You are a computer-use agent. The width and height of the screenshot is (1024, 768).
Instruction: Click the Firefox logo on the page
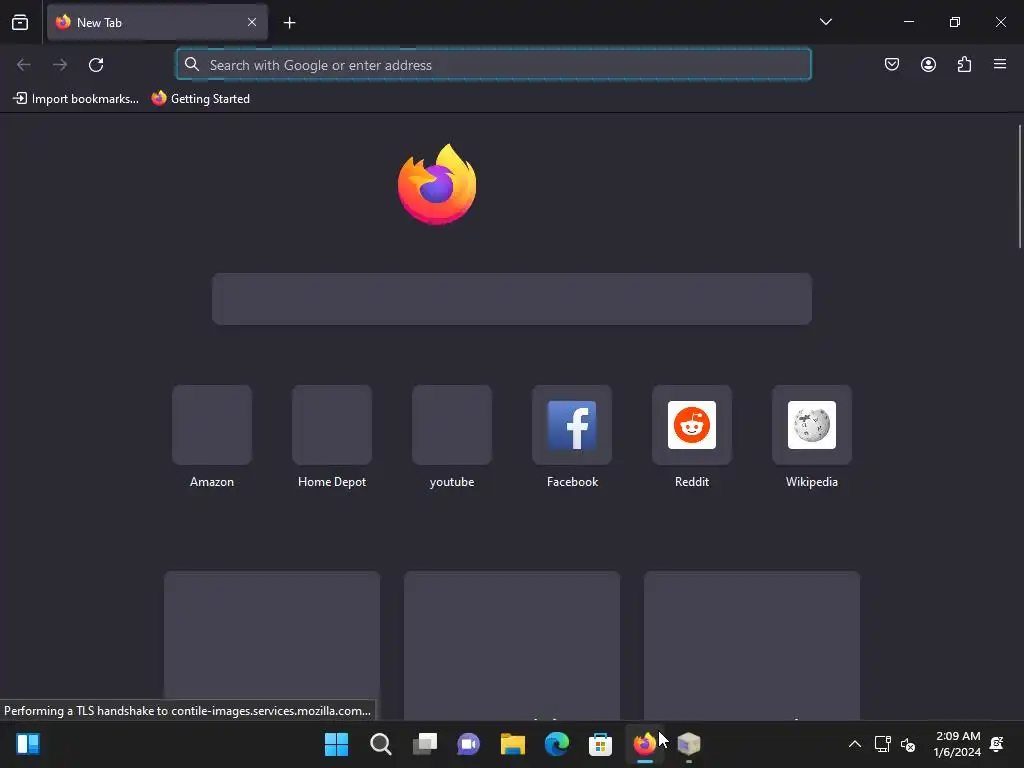point(437,184)
